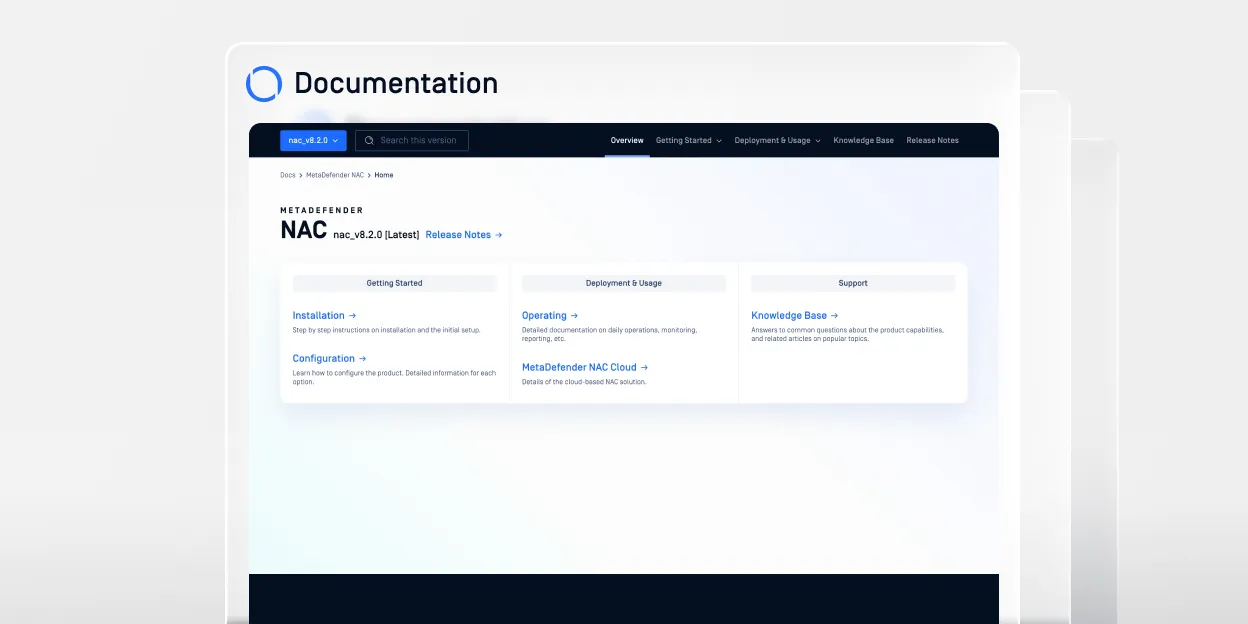Open Knowledge Base in the top navigation

point(863,141)
